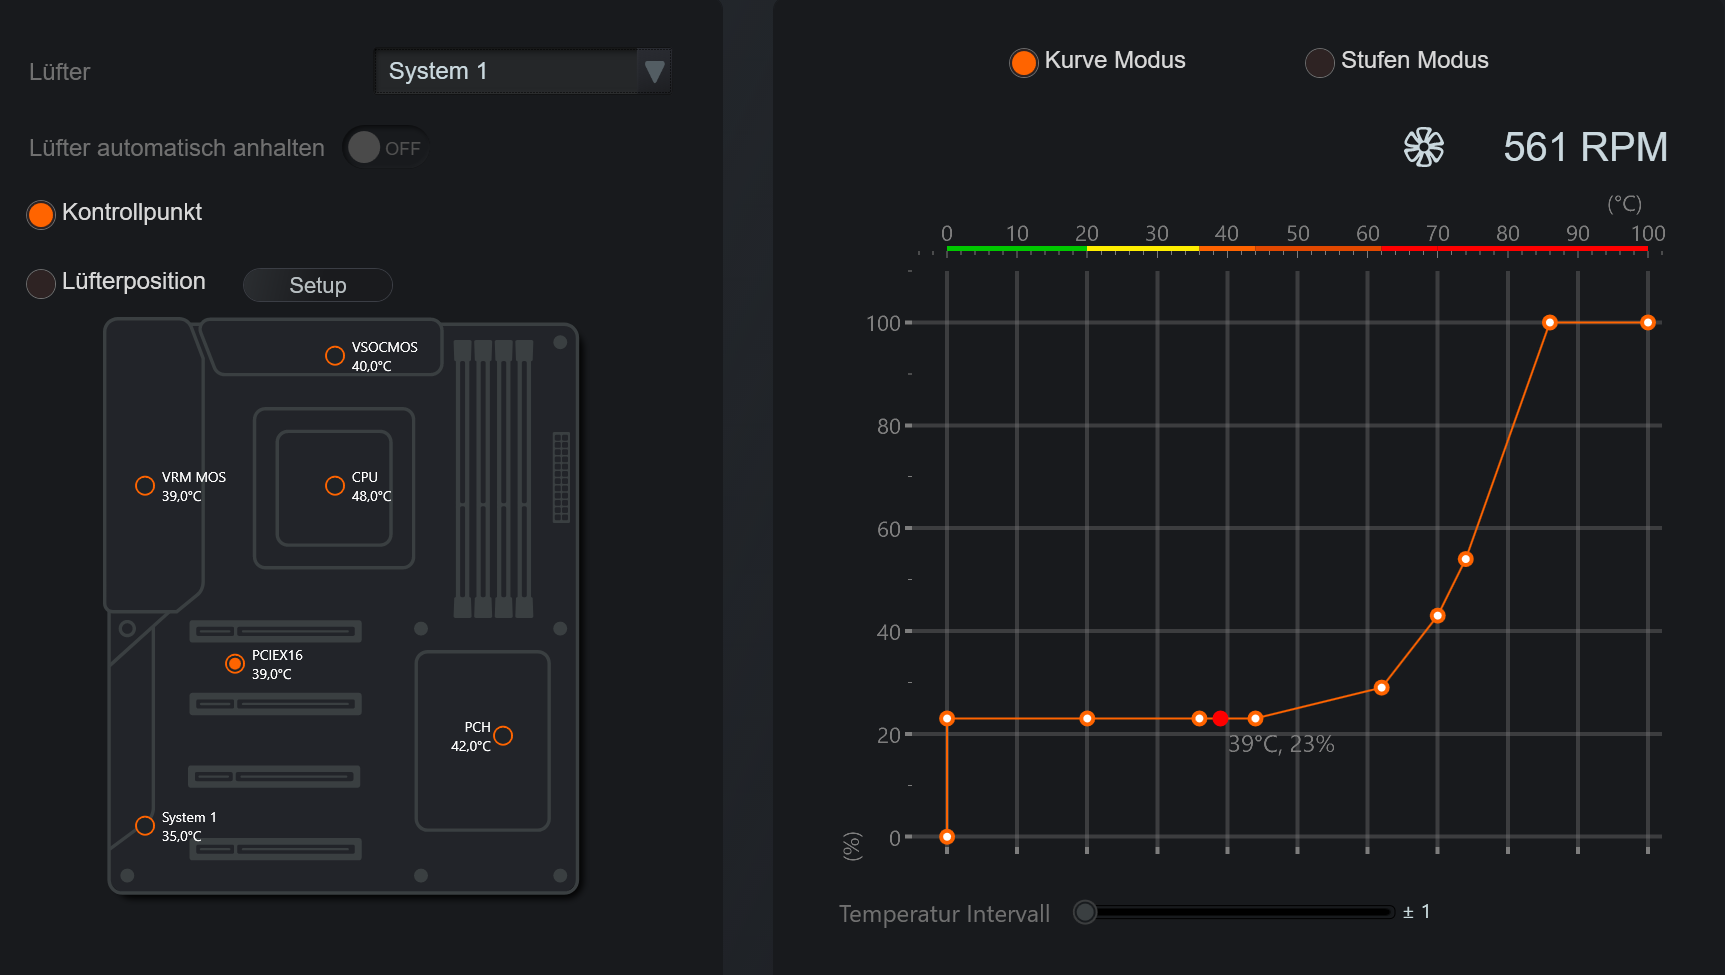Viewport: 1725px width, 975px height.
Task: Select the VSOCMOS temperature sensor
Action: [x=335, y=355]
